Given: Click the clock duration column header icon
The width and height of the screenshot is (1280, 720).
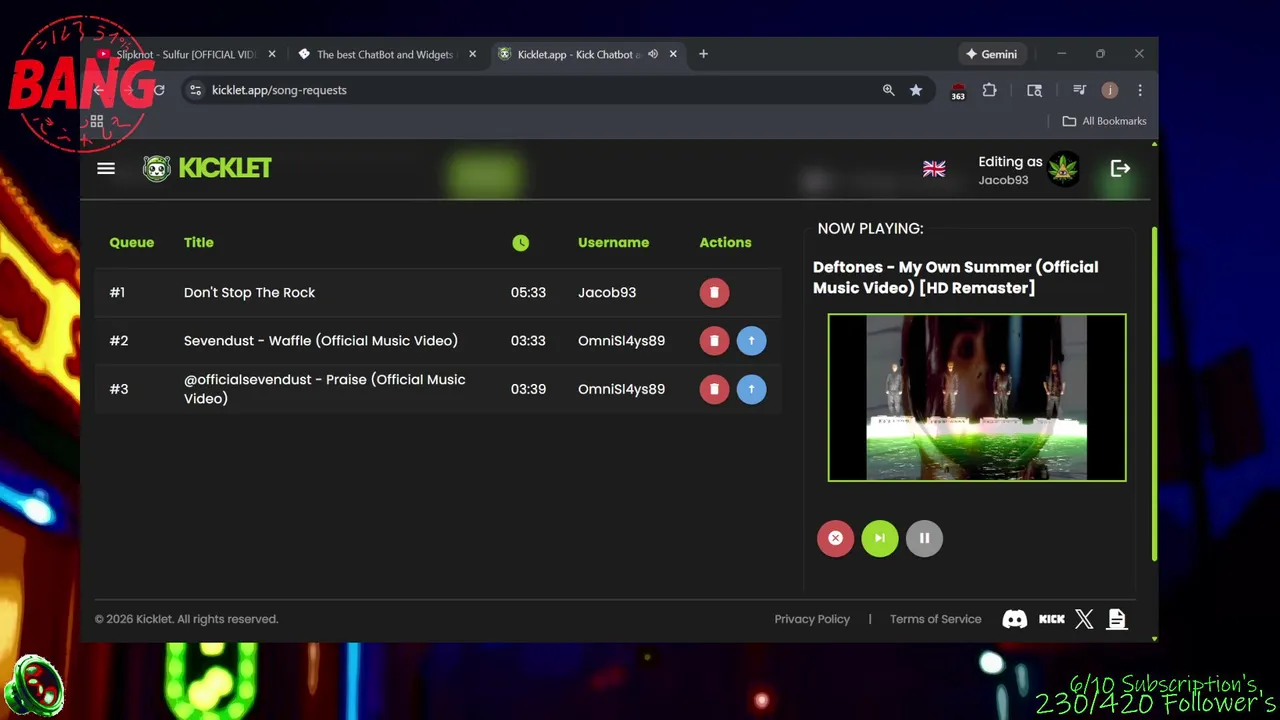Looking at the screenshot, I should tap(520, 243).
